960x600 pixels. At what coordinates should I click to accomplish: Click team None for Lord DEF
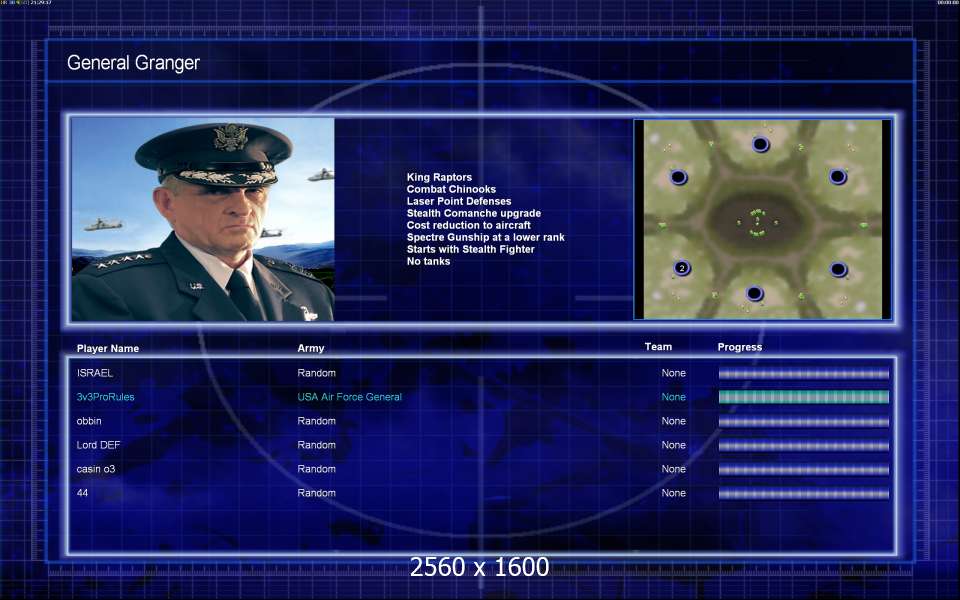point(673,445)
